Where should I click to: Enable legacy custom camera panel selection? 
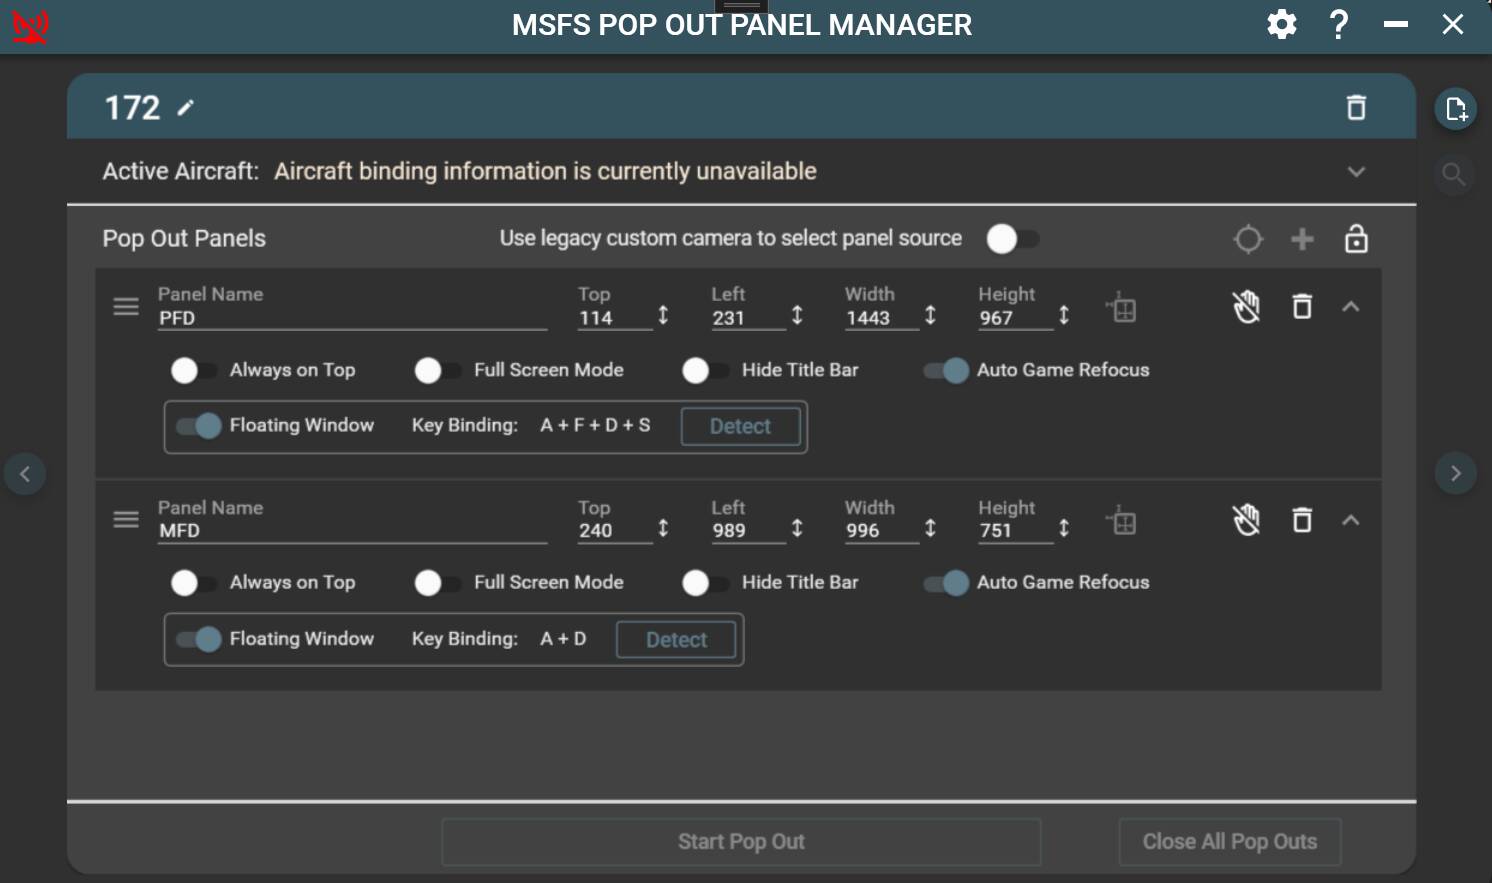1012,239
